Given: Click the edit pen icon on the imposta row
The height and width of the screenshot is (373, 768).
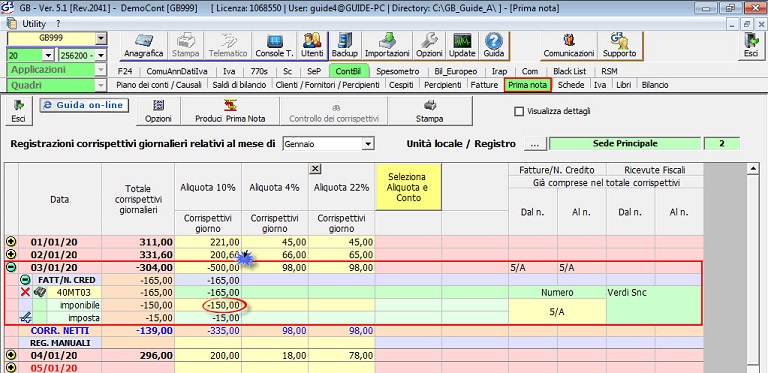Looking at the screenshot, I should pos(25,318).
